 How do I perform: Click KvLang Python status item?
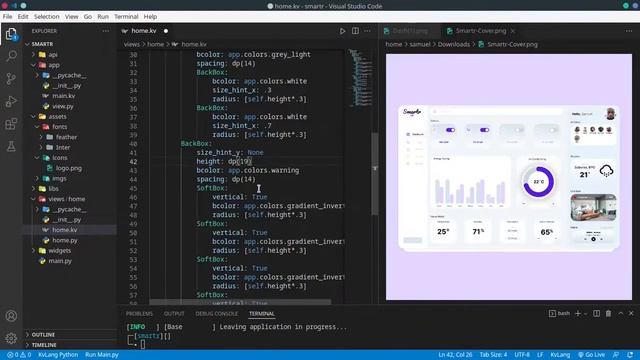58,355
